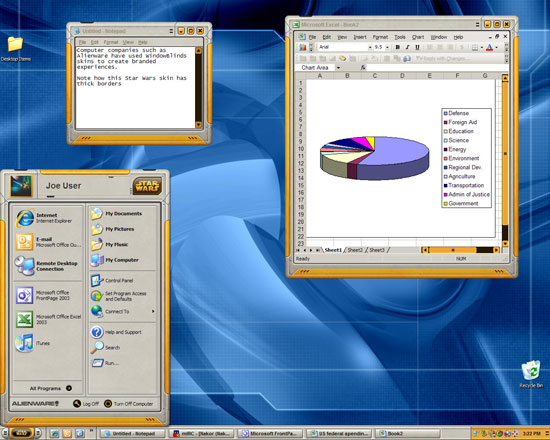Expand the Connect To submenu
Screen dimensions: 550x440
coord(123,311)
